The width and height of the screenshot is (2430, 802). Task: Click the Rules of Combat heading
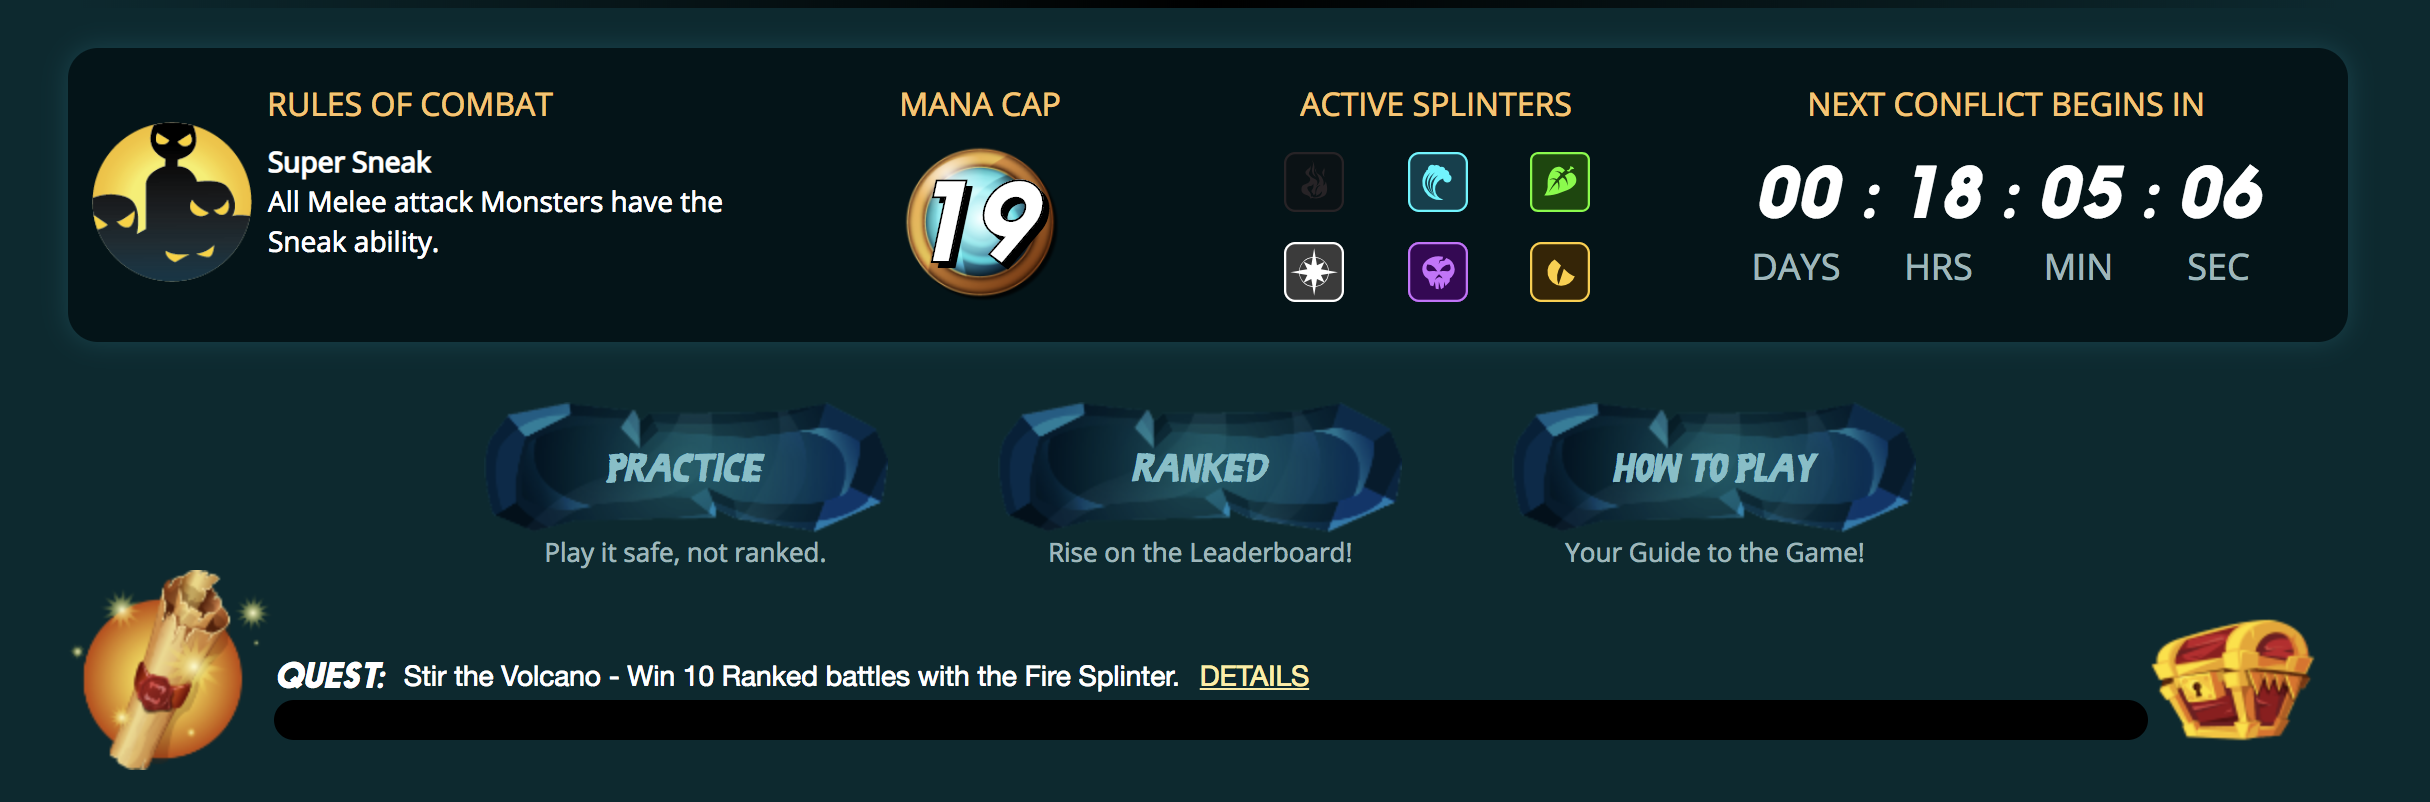pos(409,104)
